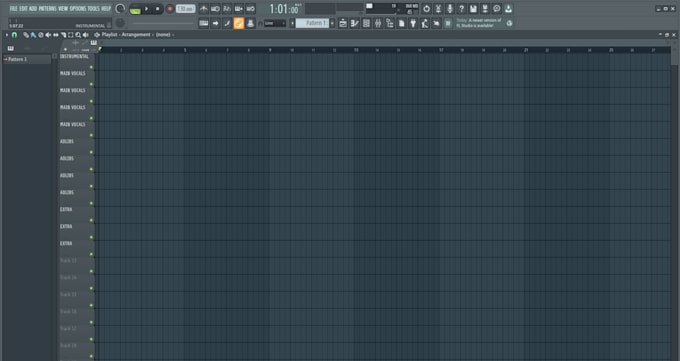Viewport: 680px width, 361px height.
Task: Select Pattern 1 in the picker list
Action: pyautogui.click(x=27, y=59)
